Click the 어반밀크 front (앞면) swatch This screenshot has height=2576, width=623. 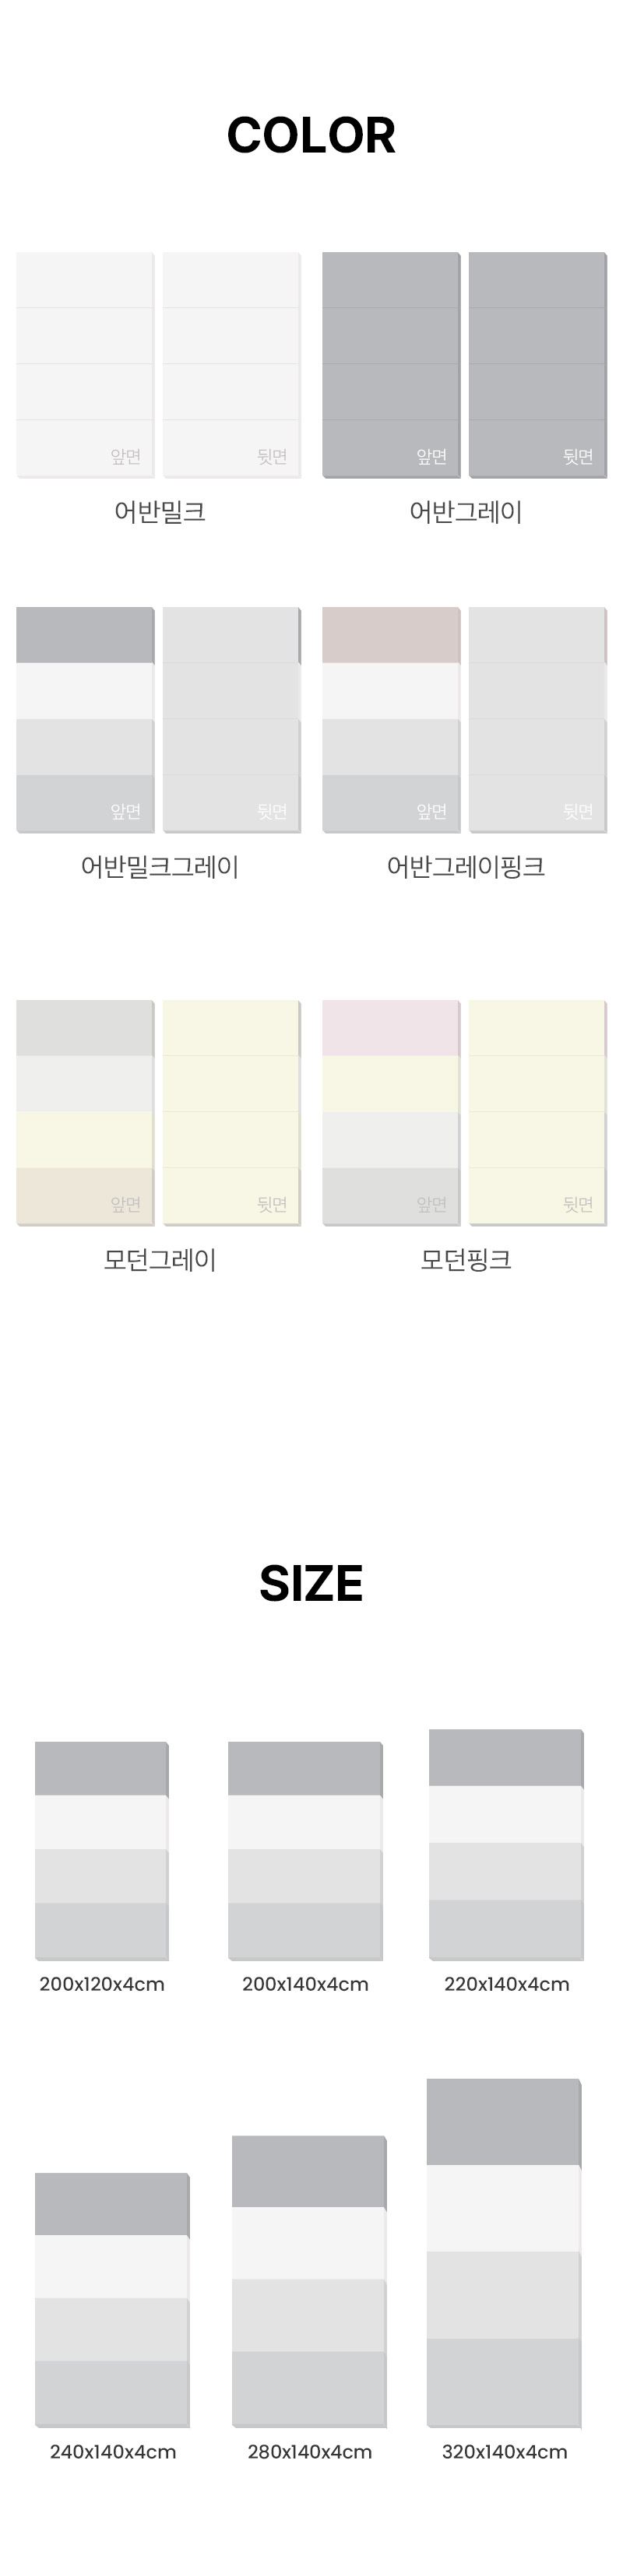pos(85,365)
